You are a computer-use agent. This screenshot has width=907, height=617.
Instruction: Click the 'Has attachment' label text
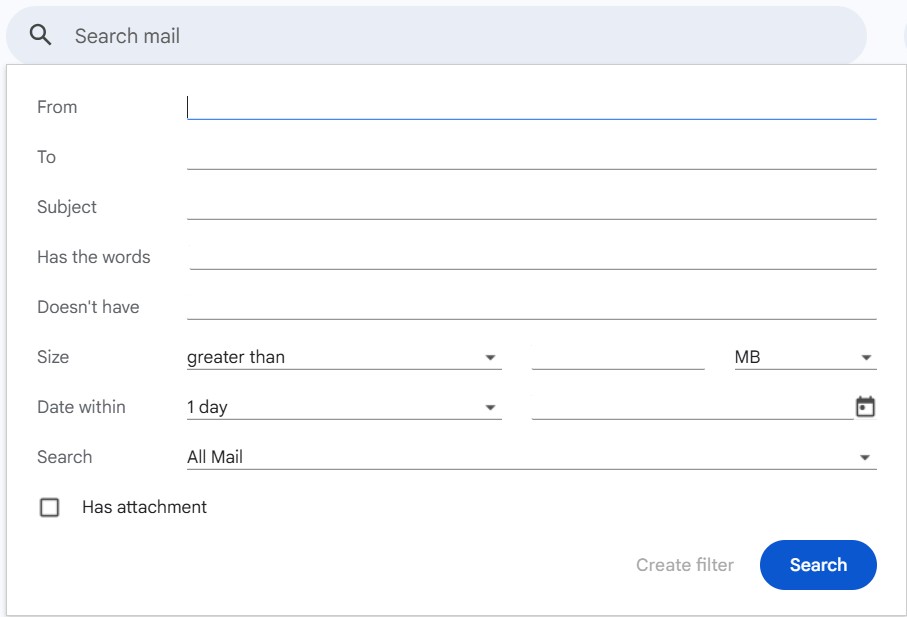click(x=144, y=507)
